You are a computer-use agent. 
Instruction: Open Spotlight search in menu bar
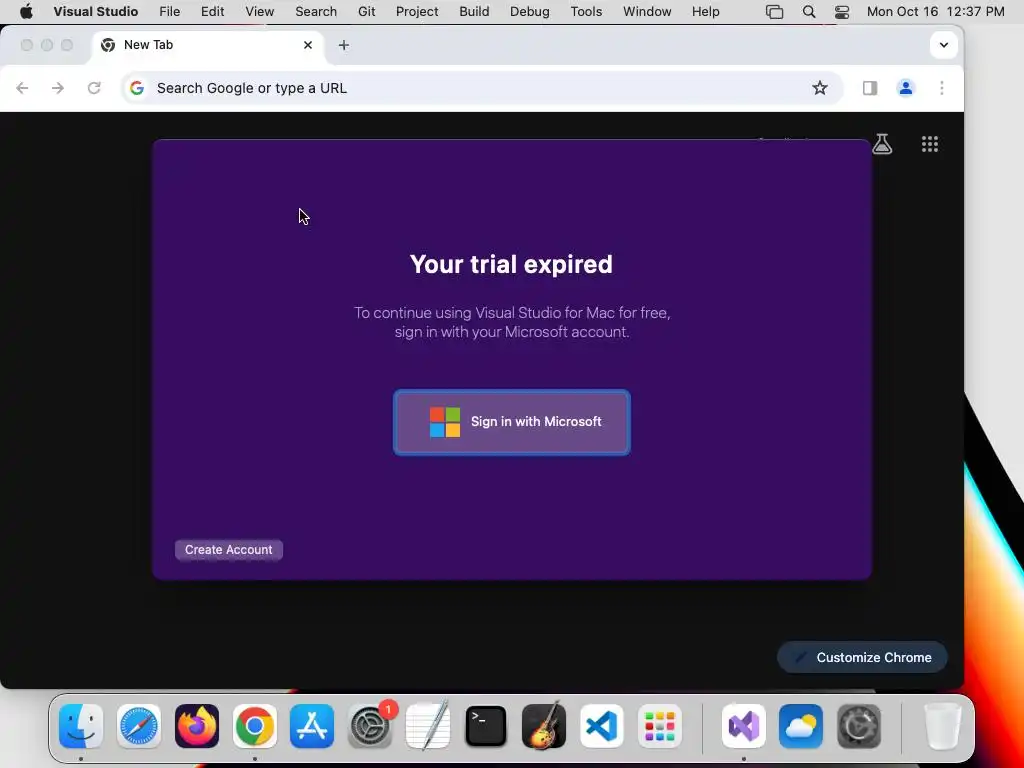(x=808, y=12)
